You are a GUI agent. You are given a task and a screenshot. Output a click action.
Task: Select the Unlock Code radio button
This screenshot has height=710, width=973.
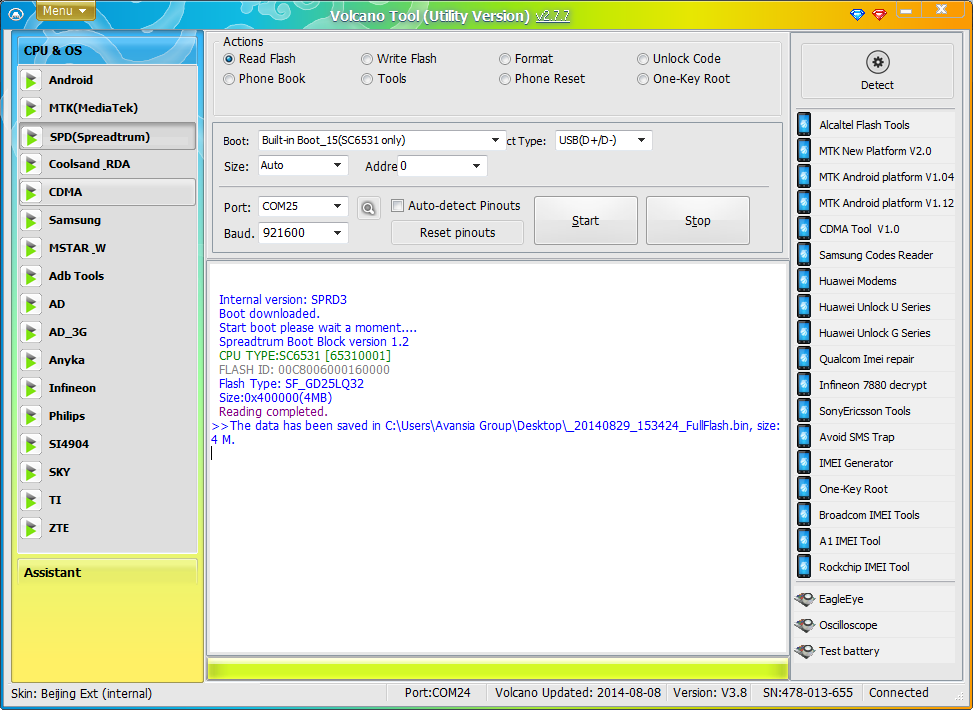pyautogui.click(x=643, y=59)
